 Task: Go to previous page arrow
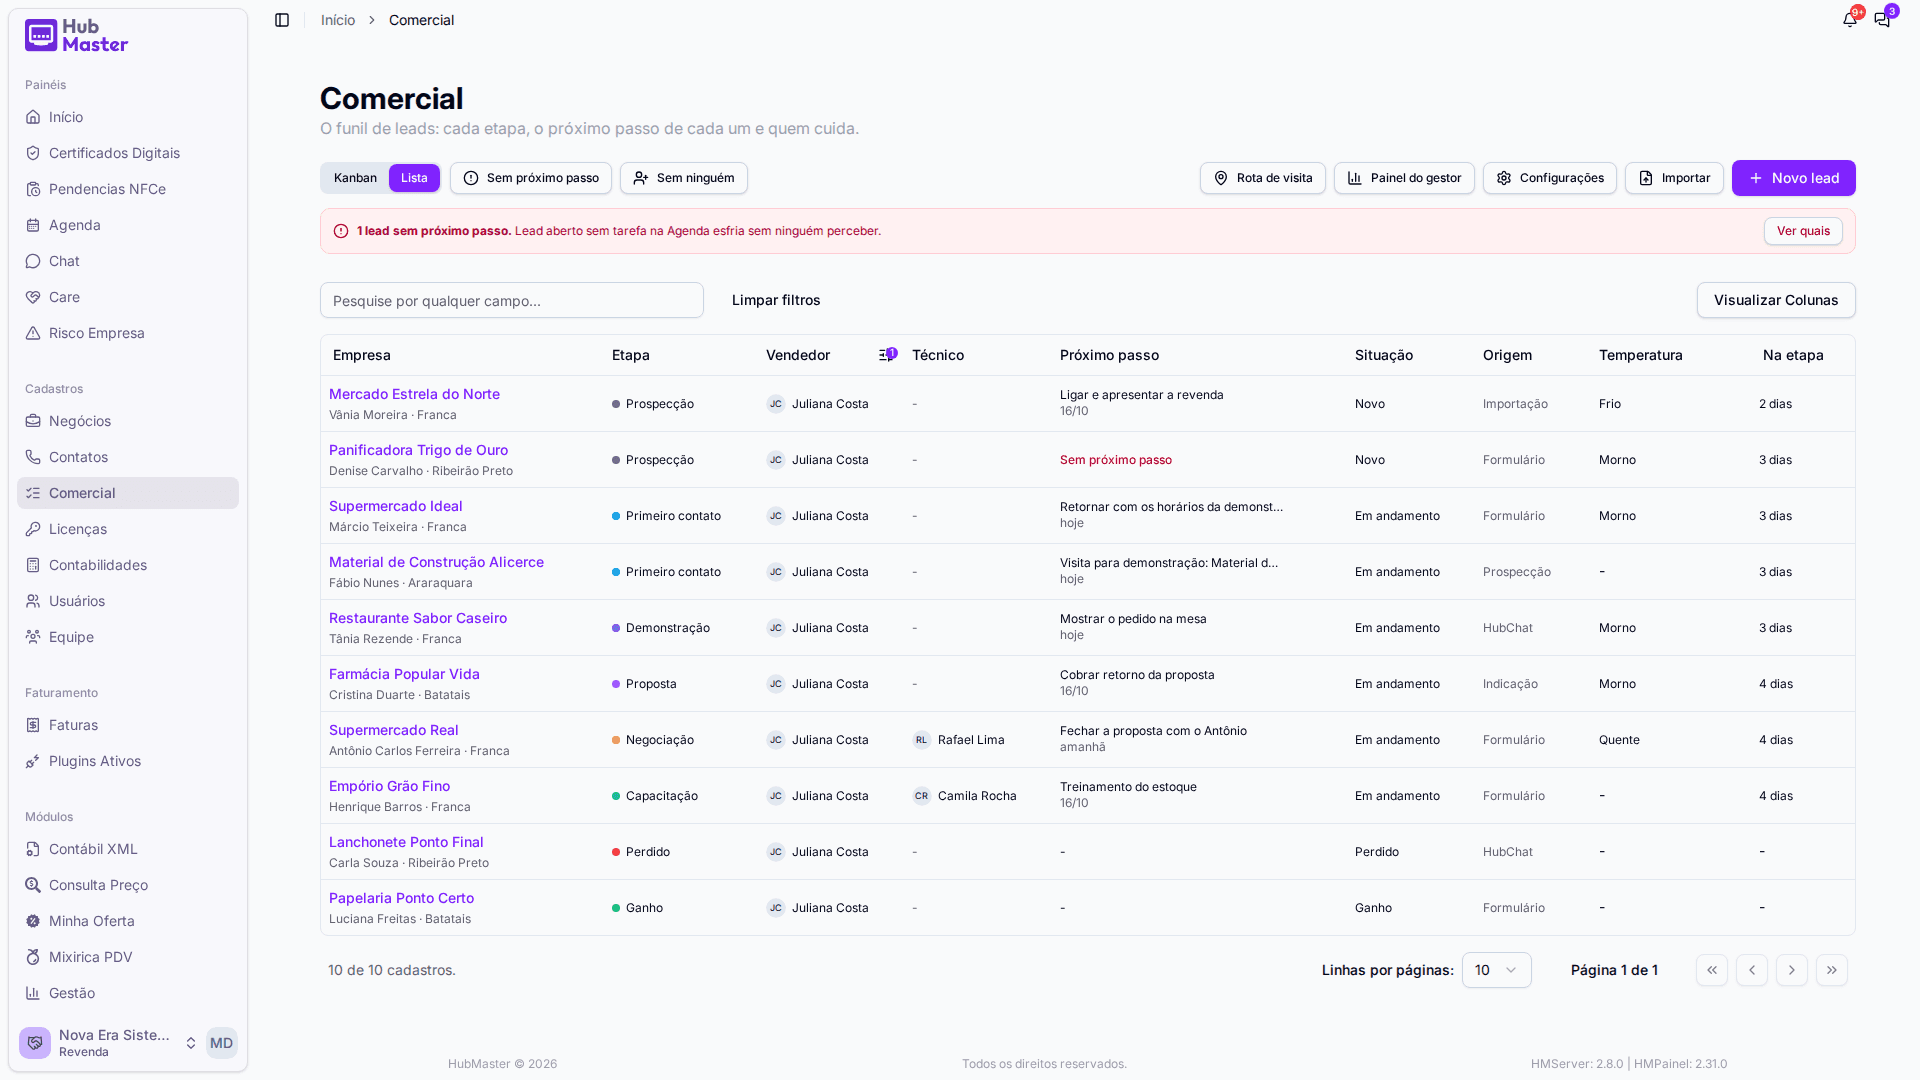coord(1751,970)
